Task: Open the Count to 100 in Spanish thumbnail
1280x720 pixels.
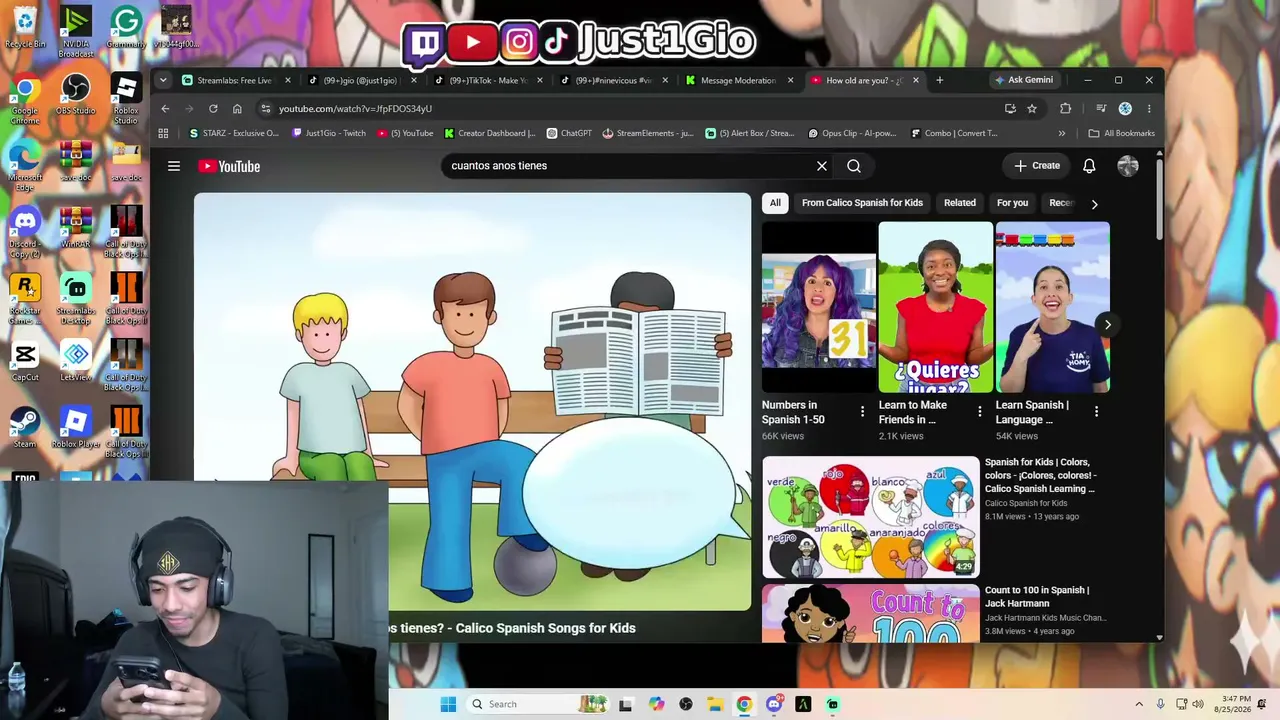Action: (871, 613)
